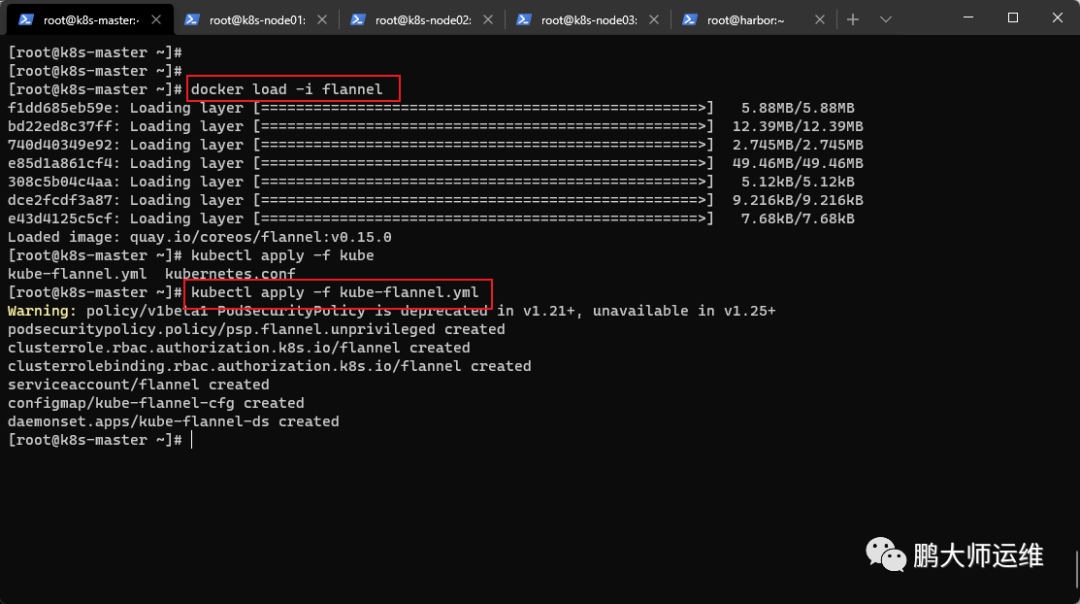The width and height of the screenshot is (1080, 604).
Task: Switch to the root@k8s-node03 tab
Action: 588,20
